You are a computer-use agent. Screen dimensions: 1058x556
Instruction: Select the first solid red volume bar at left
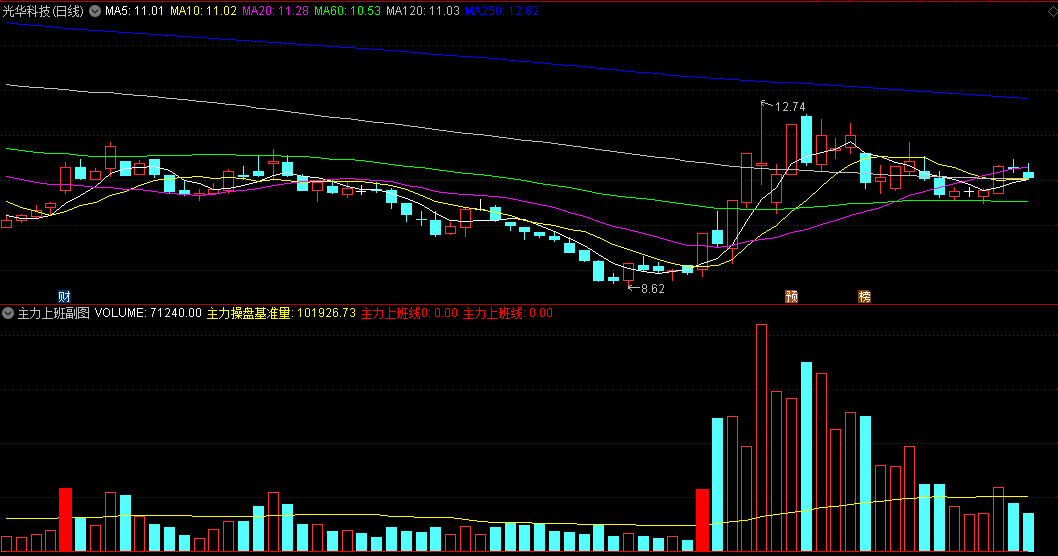65,520
